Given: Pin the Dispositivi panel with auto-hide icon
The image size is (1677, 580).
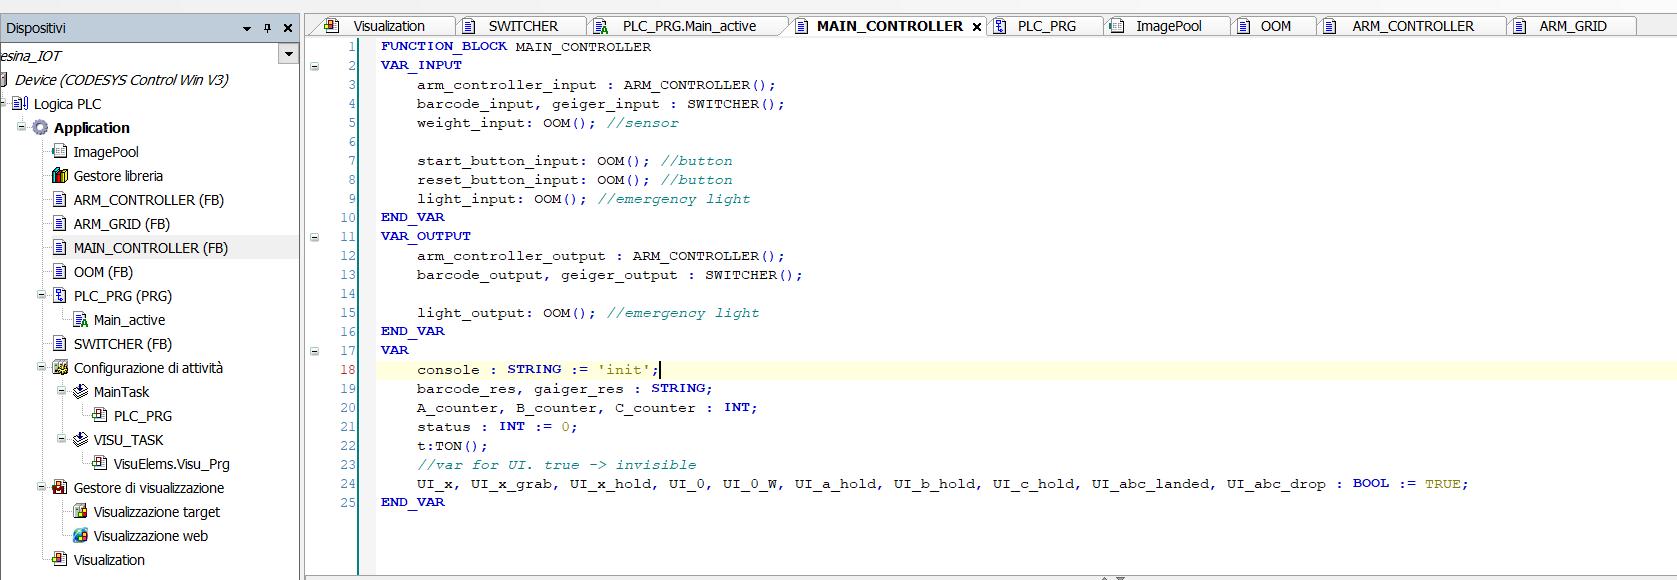Looking at the screenshot, I should [x=267, y=28].
